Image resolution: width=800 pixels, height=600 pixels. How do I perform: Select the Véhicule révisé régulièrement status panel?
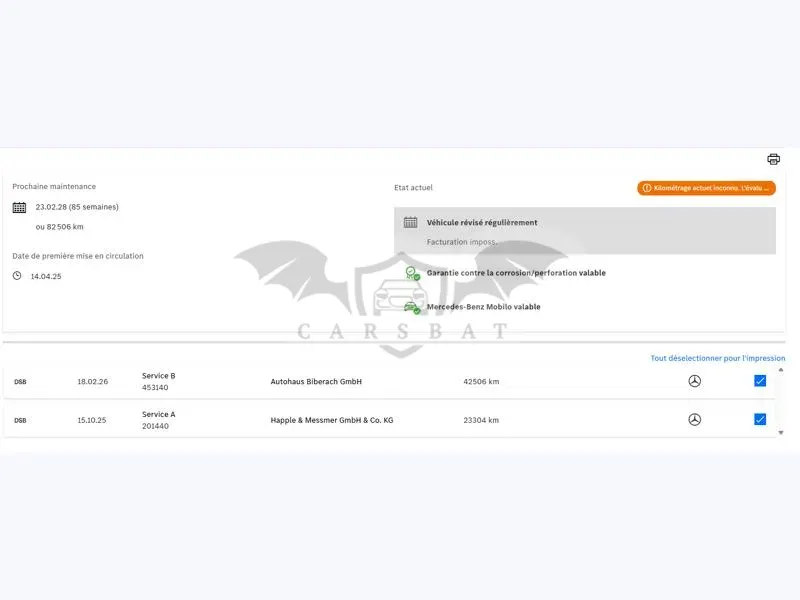click(x=585, y=231)
